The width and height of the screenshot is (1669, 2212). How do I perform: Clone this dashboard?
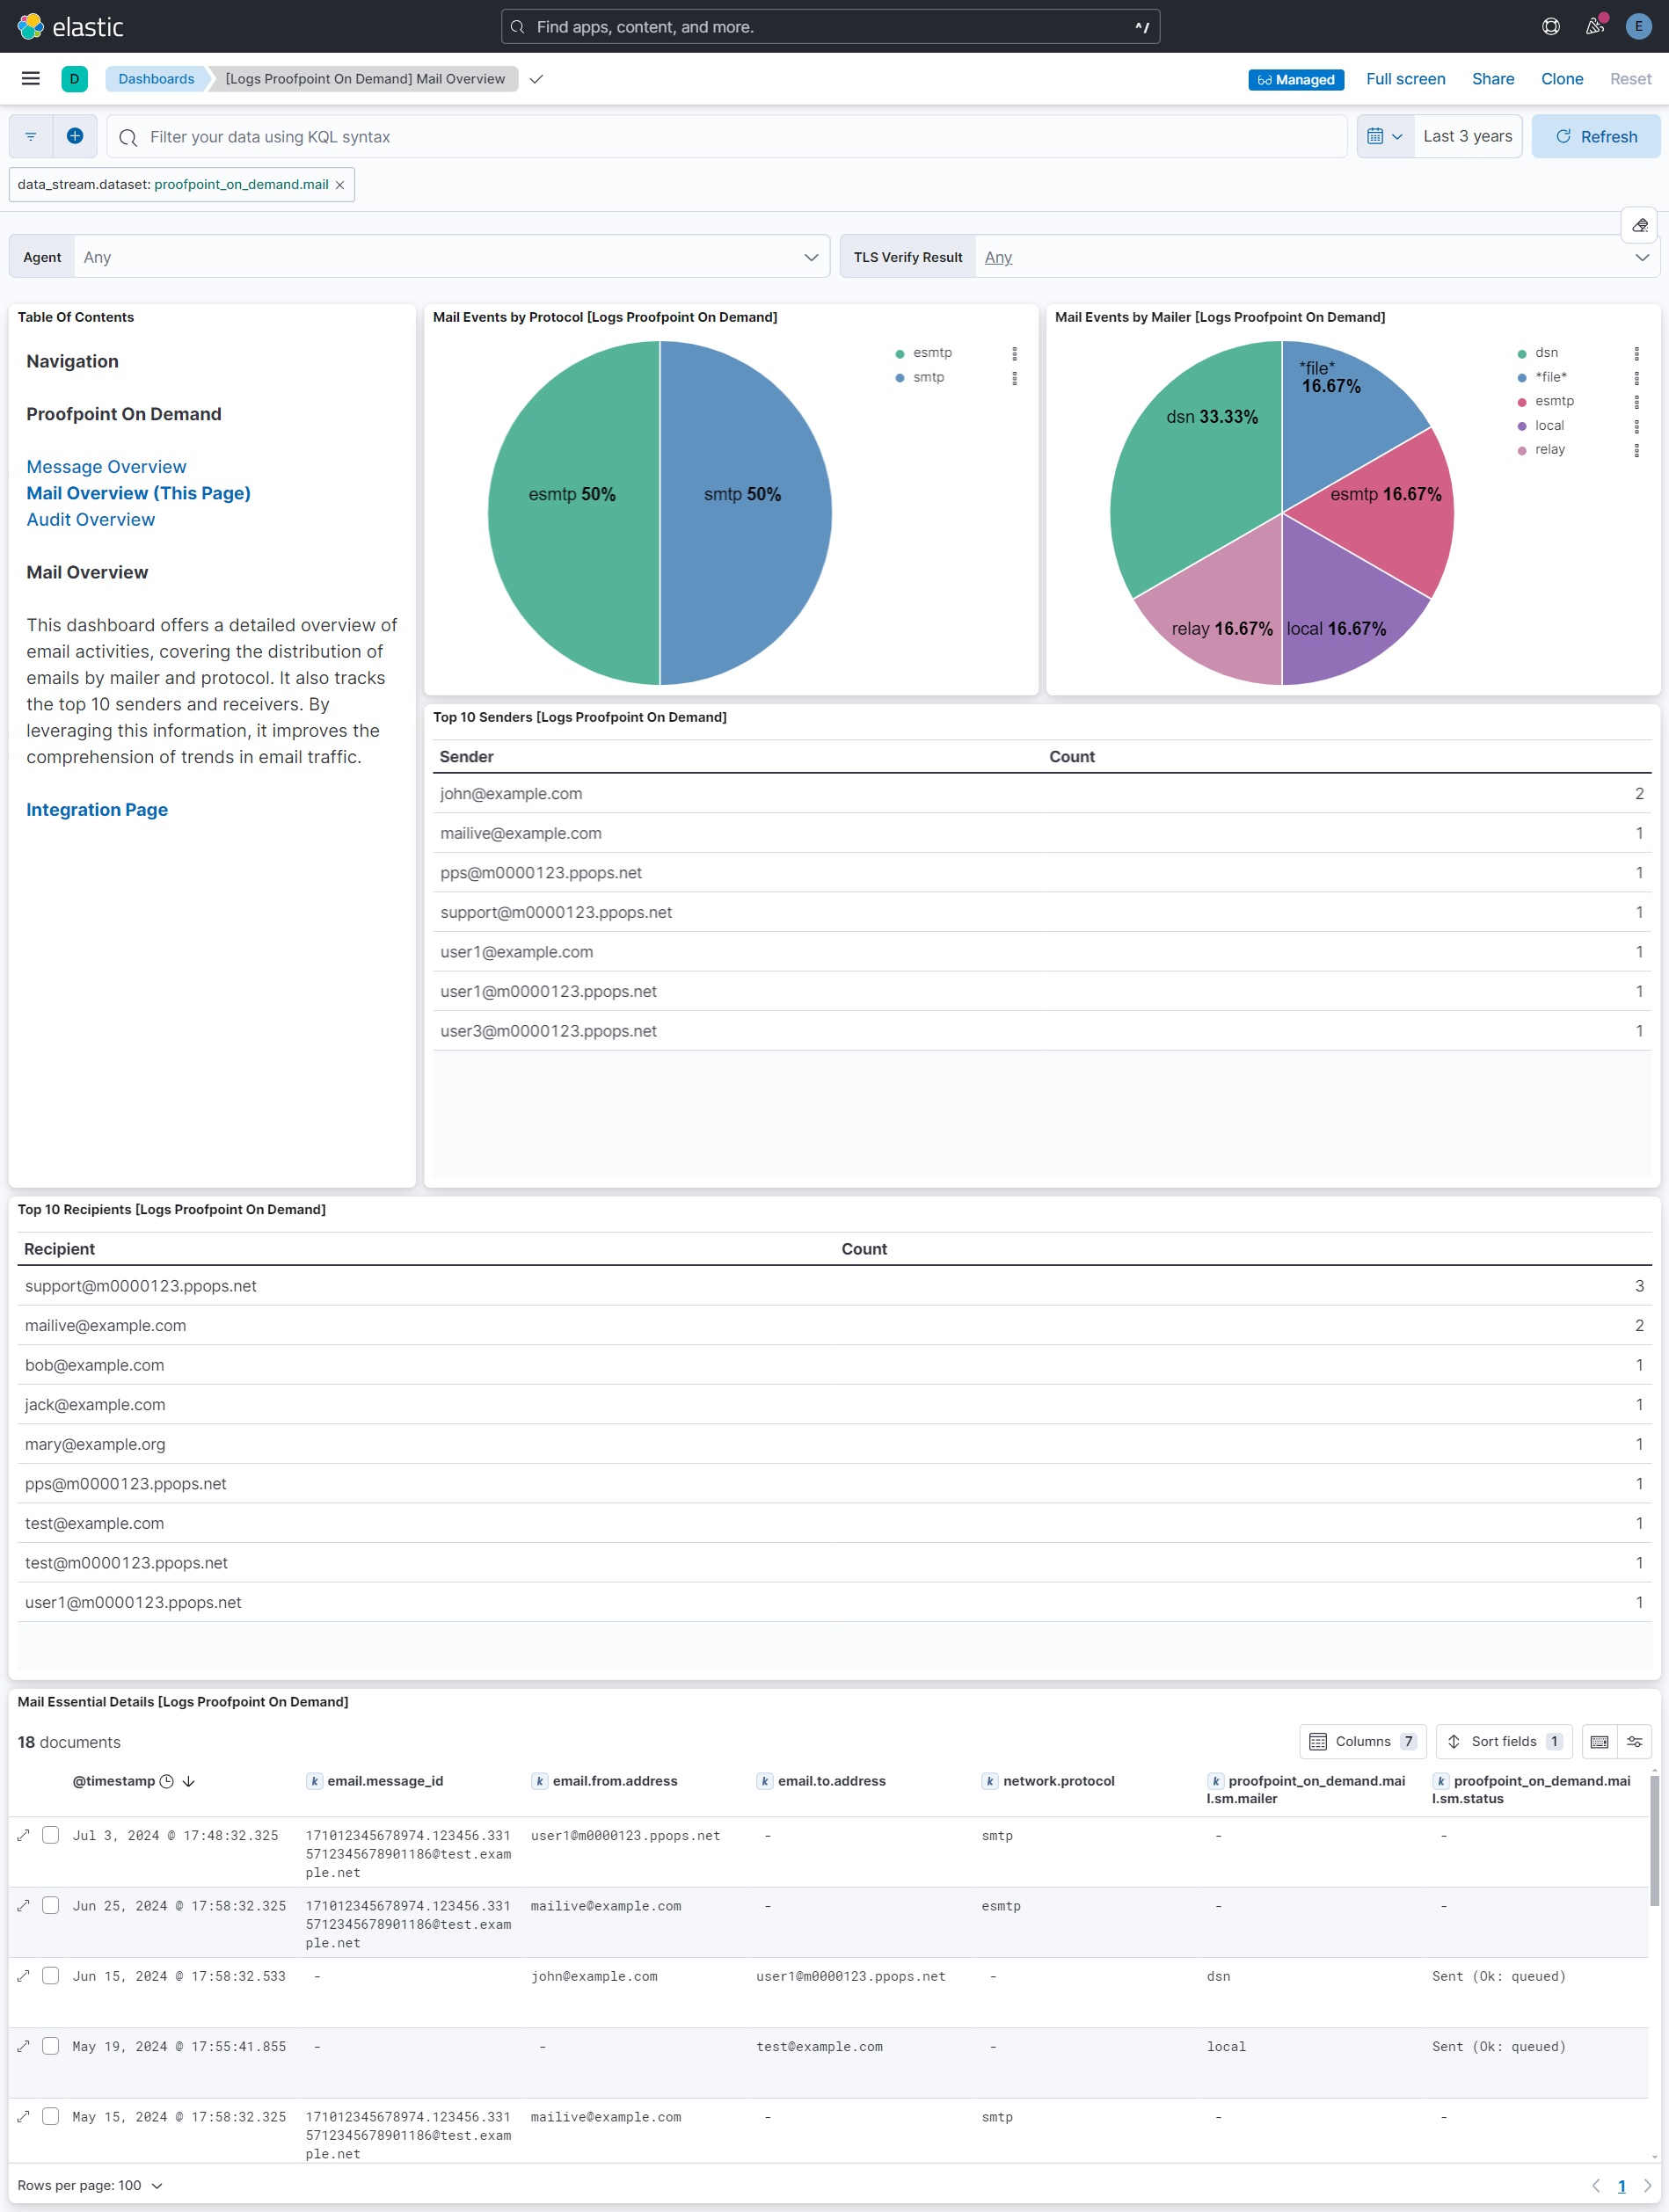(x=1561, y=79)
